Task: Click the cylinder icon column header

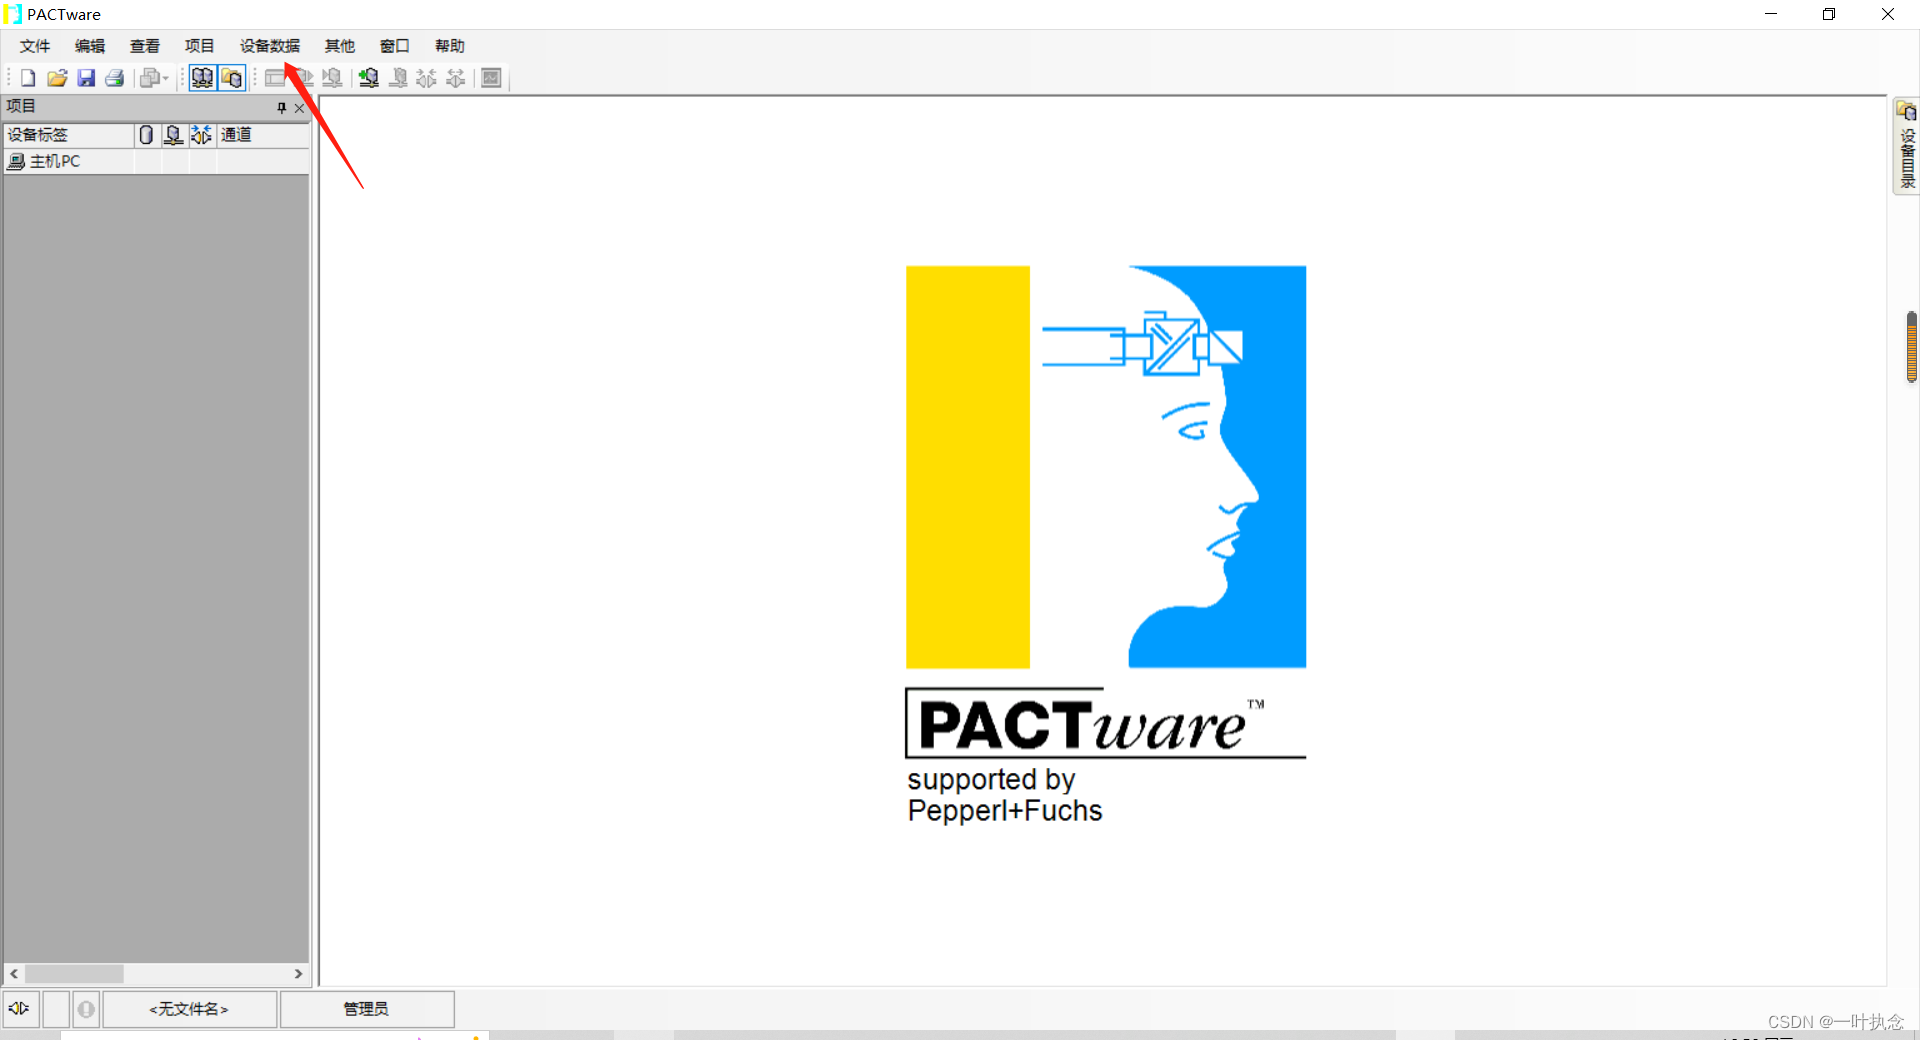Action: [147, 135]
